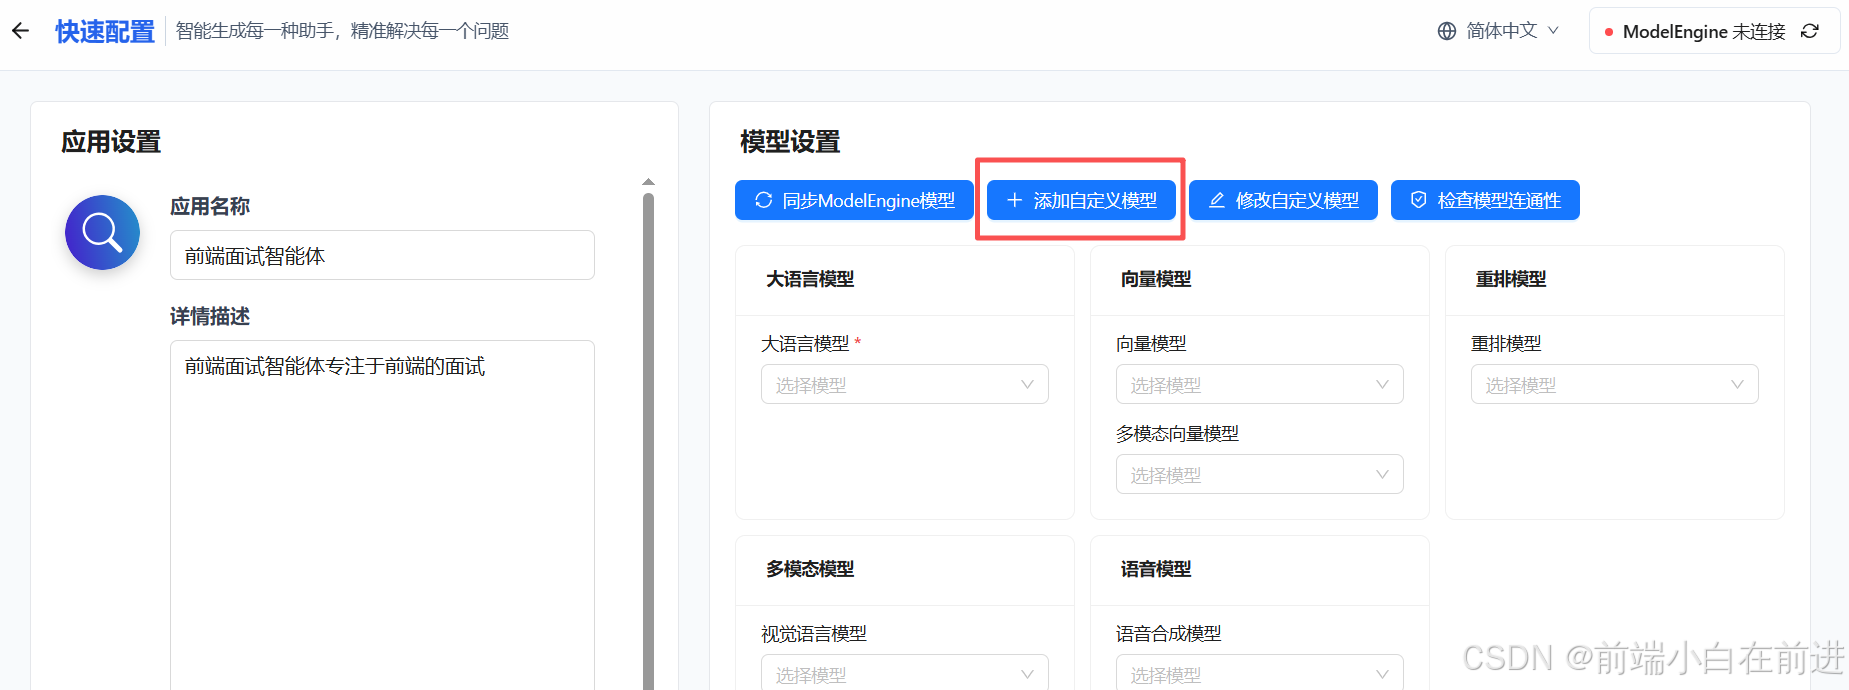Open the 重排模型 select dropdown
The width and height of the screenshot is (1849, 690).
[1614, 384]
